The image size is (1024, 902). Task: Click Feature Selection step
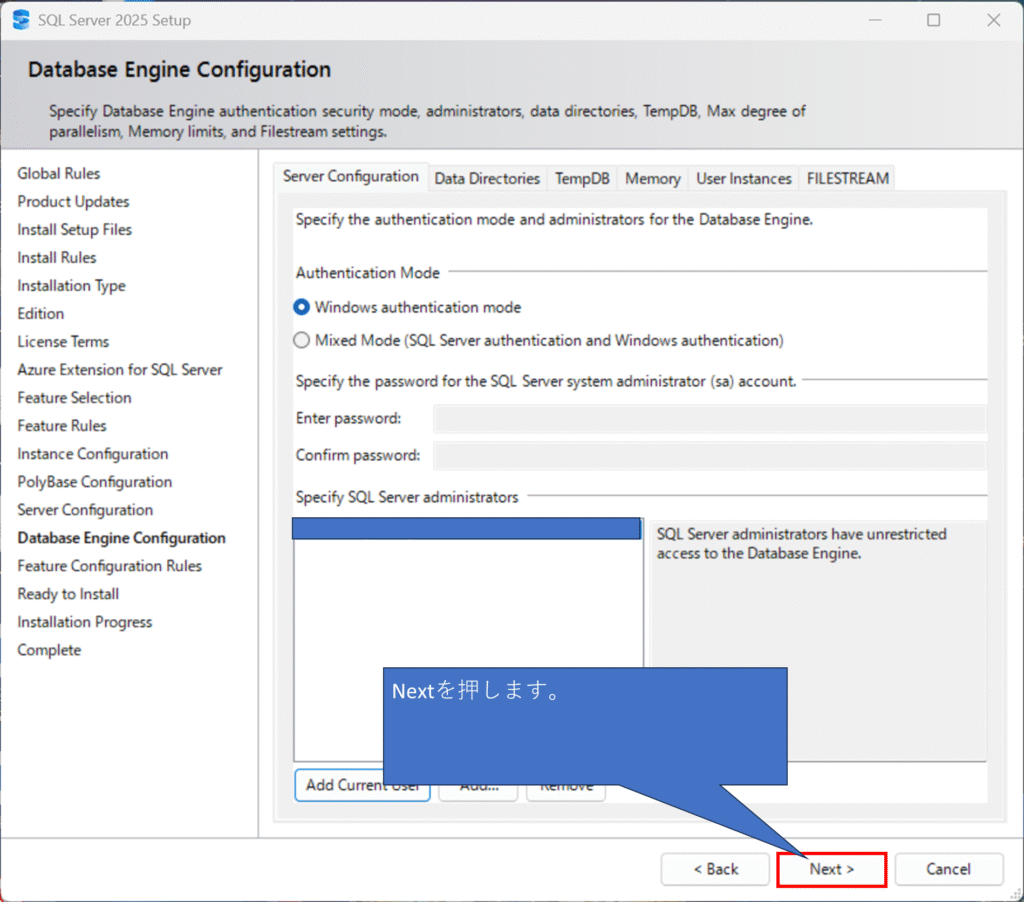(x=74, y=398)
